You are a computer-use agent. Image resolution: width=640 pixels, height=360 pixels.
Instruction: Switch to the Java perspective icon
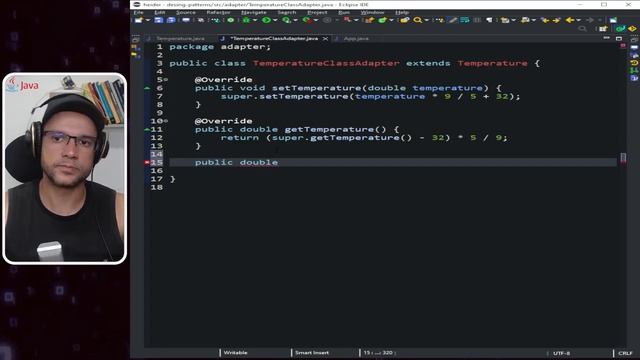click(620, 29)
